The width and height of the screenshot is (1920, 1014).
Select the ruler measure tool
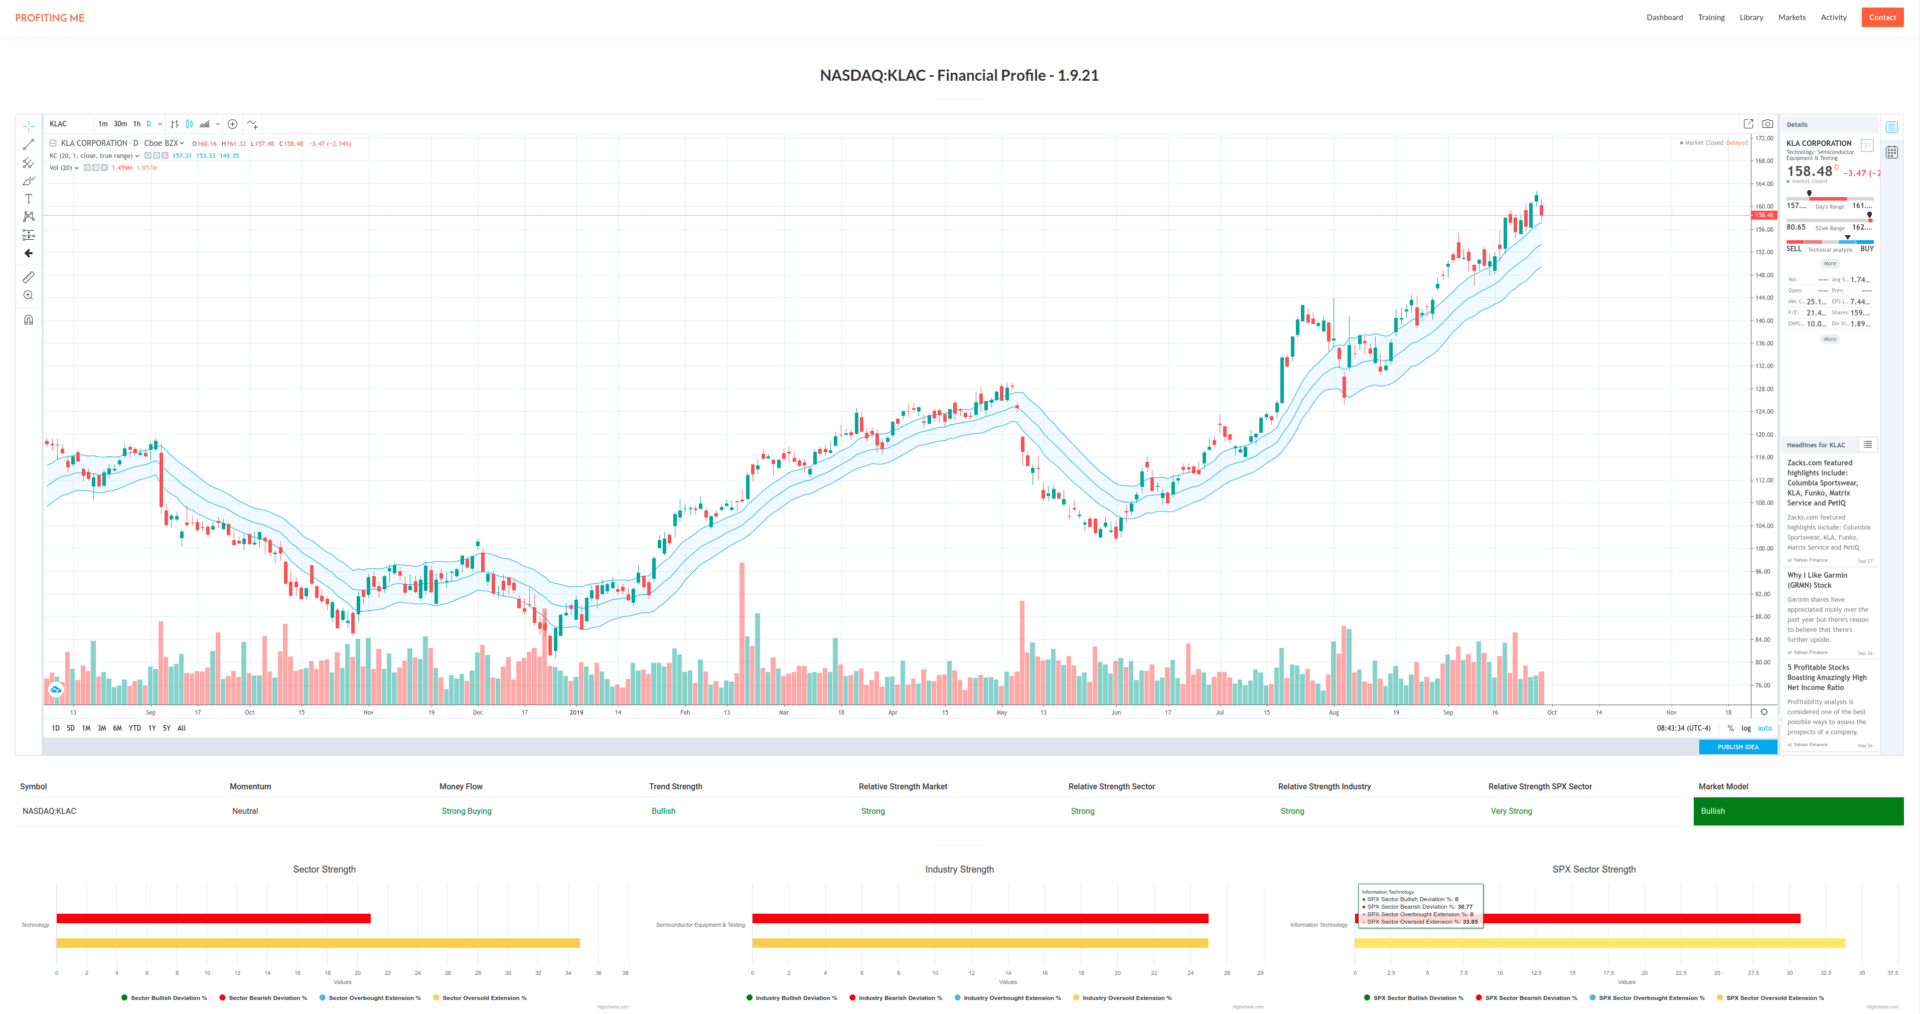click(28, 277)
